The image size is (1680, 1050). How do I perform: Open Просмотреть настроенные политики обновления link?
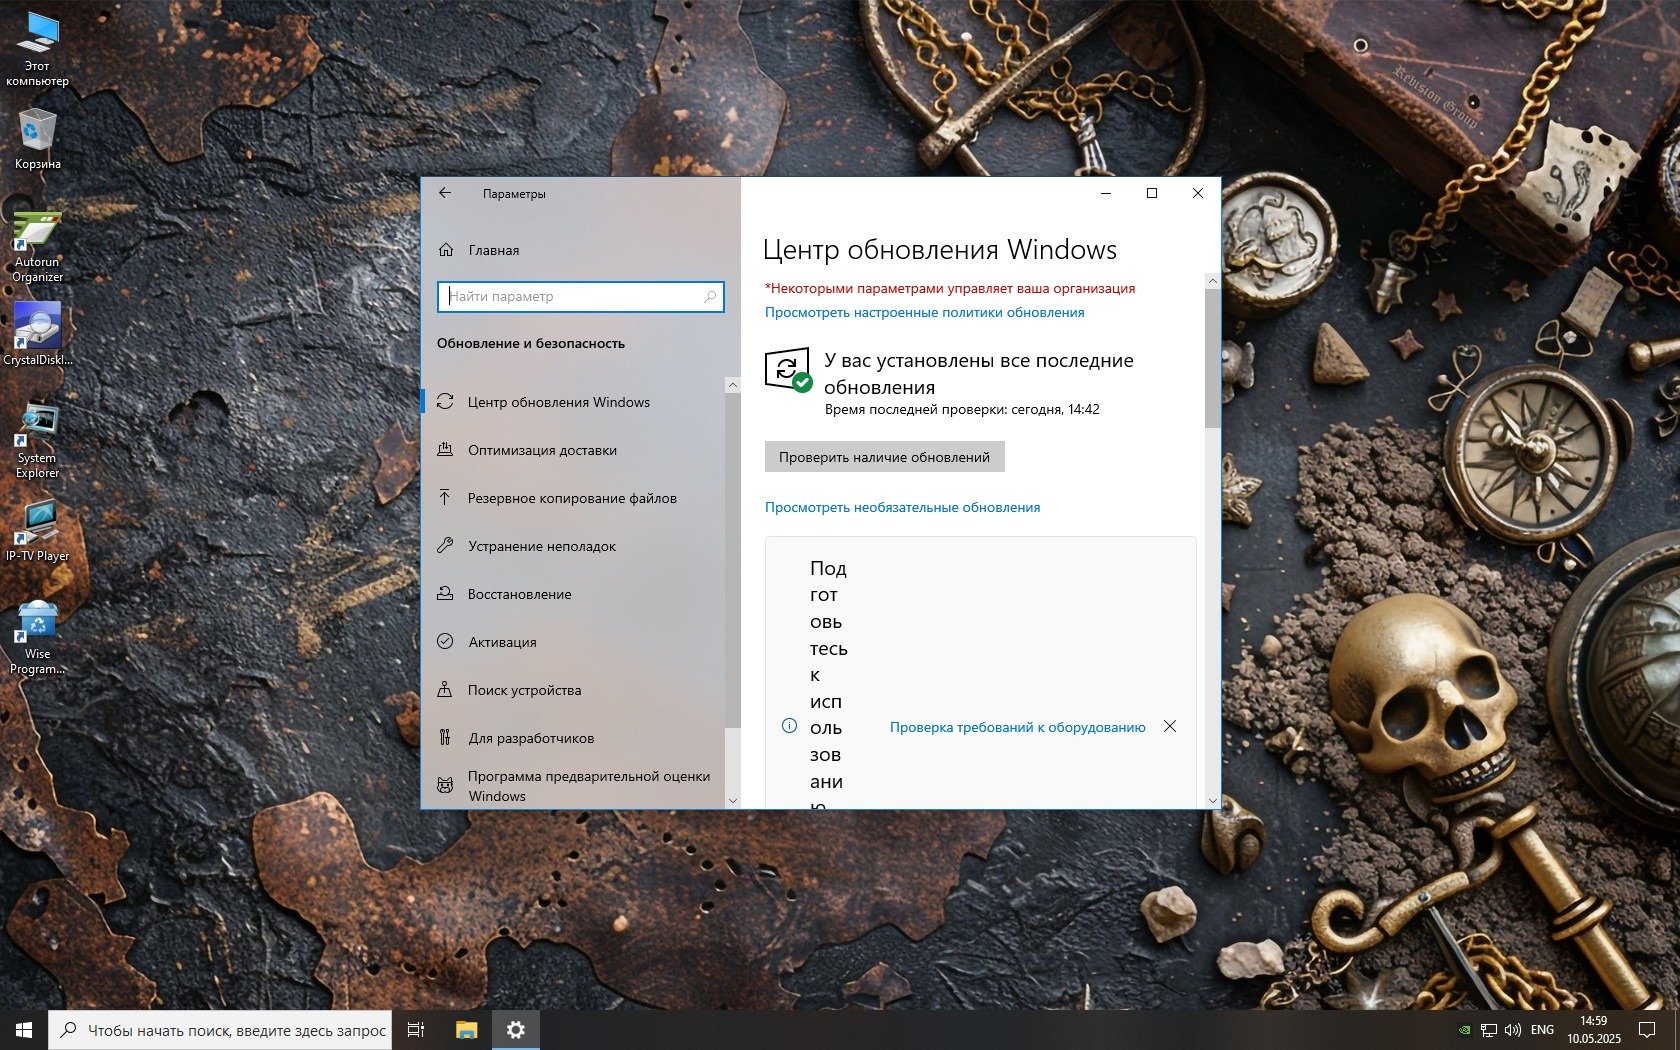coord(924,312)
